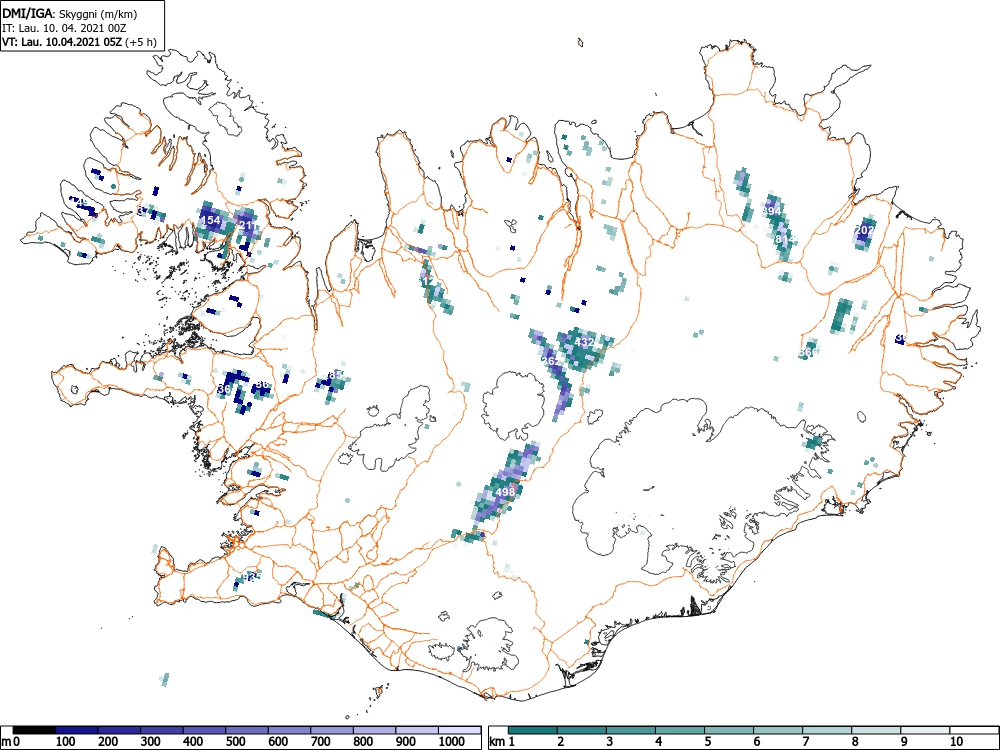Viewport: 1000px width, 750px height.
Task: Click the 'DMI/IGA: Skyggni (m/km)' title
Action: (x=70, y=13)
